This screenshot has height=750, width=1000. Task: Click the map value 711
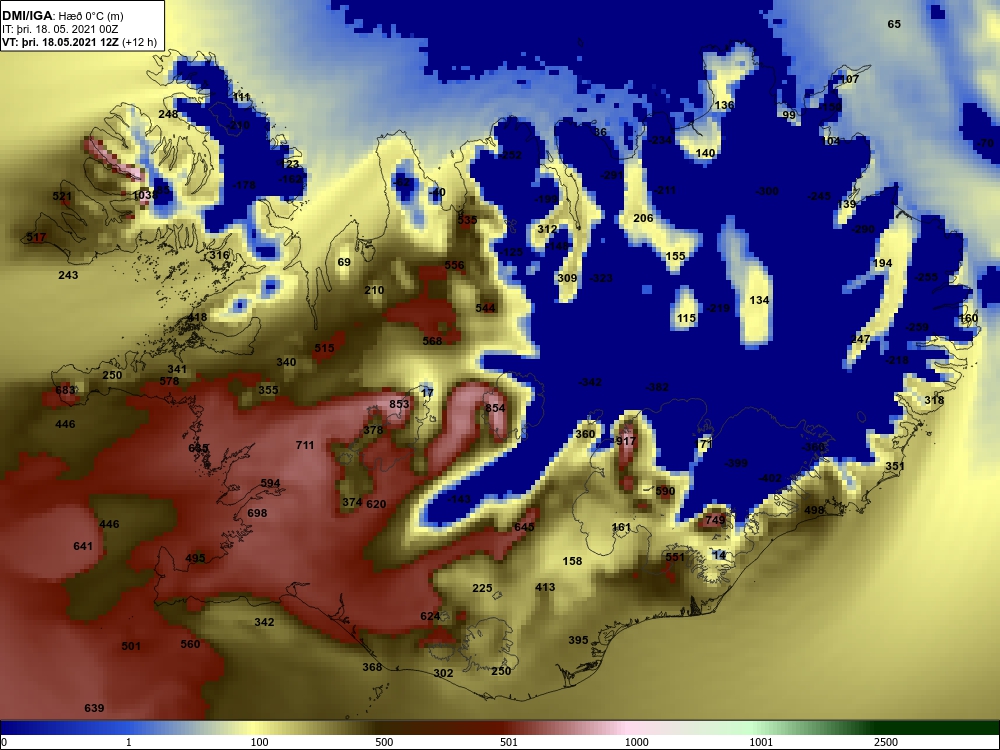click(x=305, y=445)
